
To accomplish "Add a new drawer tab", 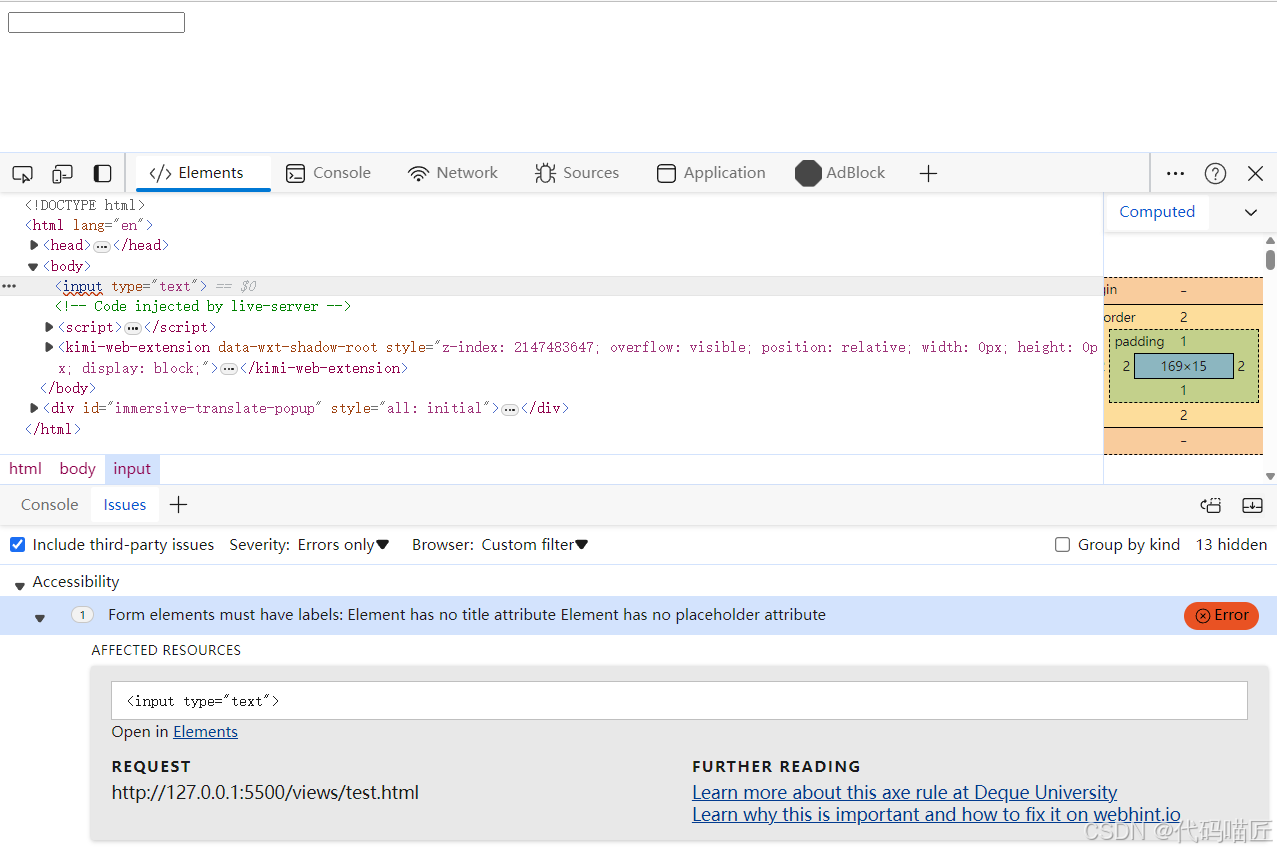I will point(178,505).
